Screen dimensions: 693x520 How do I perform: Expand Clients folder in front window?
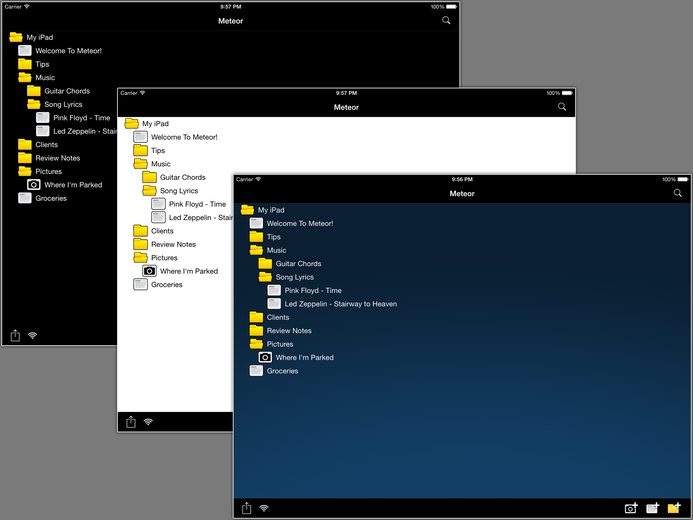coord(256,317)
